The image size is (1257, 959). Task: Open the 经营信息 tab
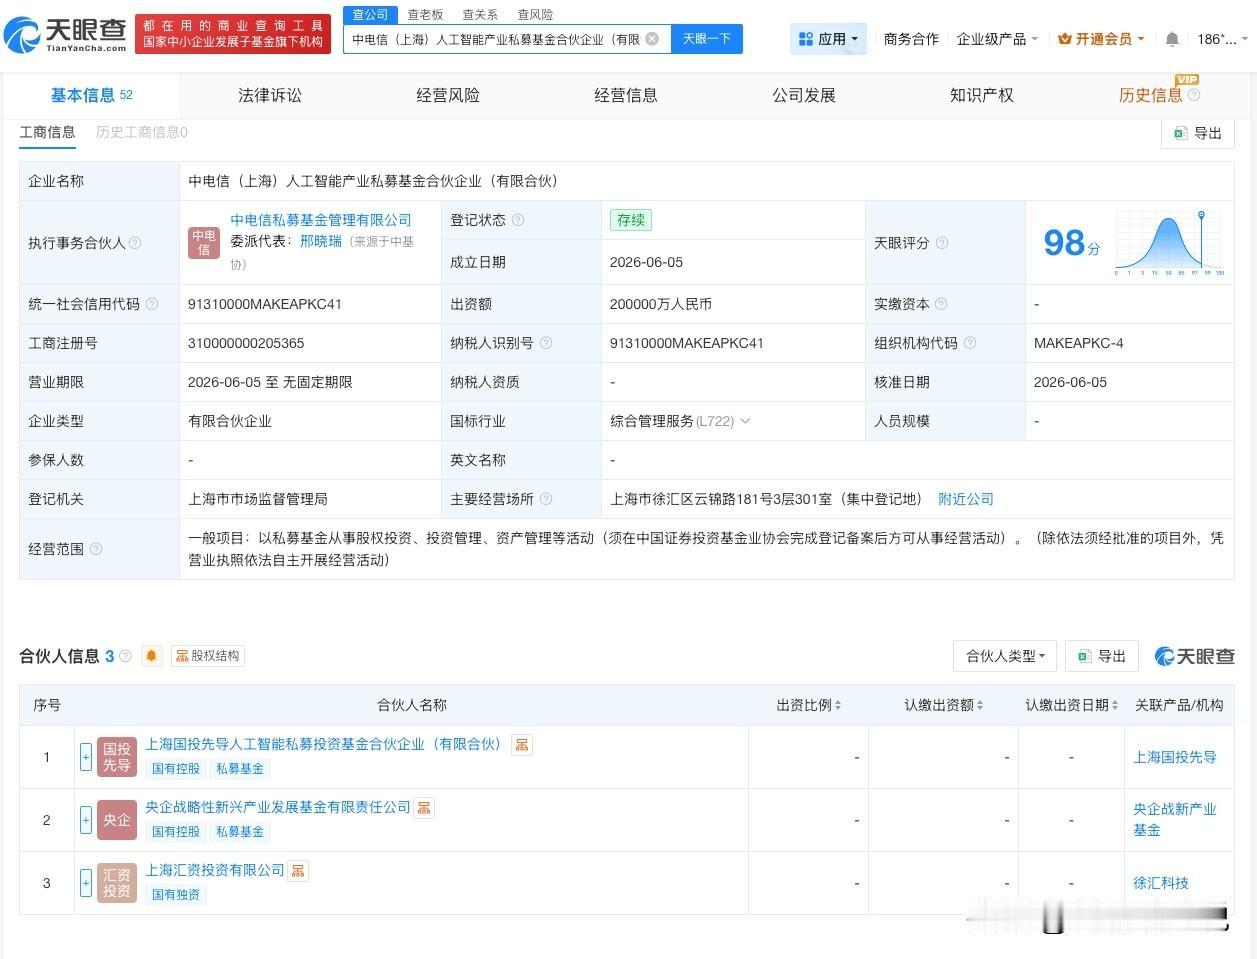[626, 95]
